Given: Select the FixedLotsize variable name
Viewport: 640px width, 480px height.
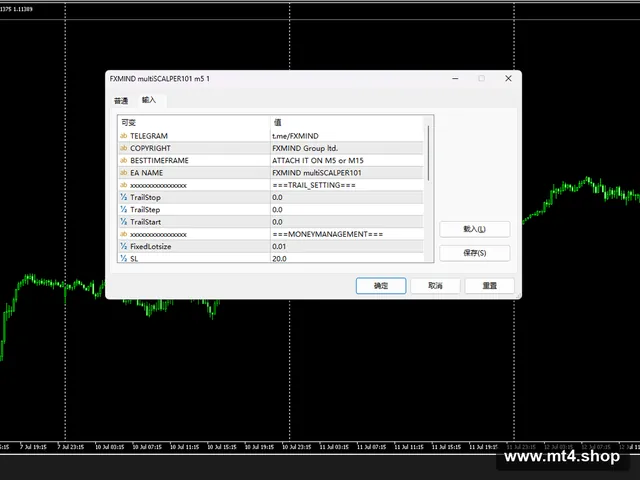Looking at the screenshot, I should (151, 246).
